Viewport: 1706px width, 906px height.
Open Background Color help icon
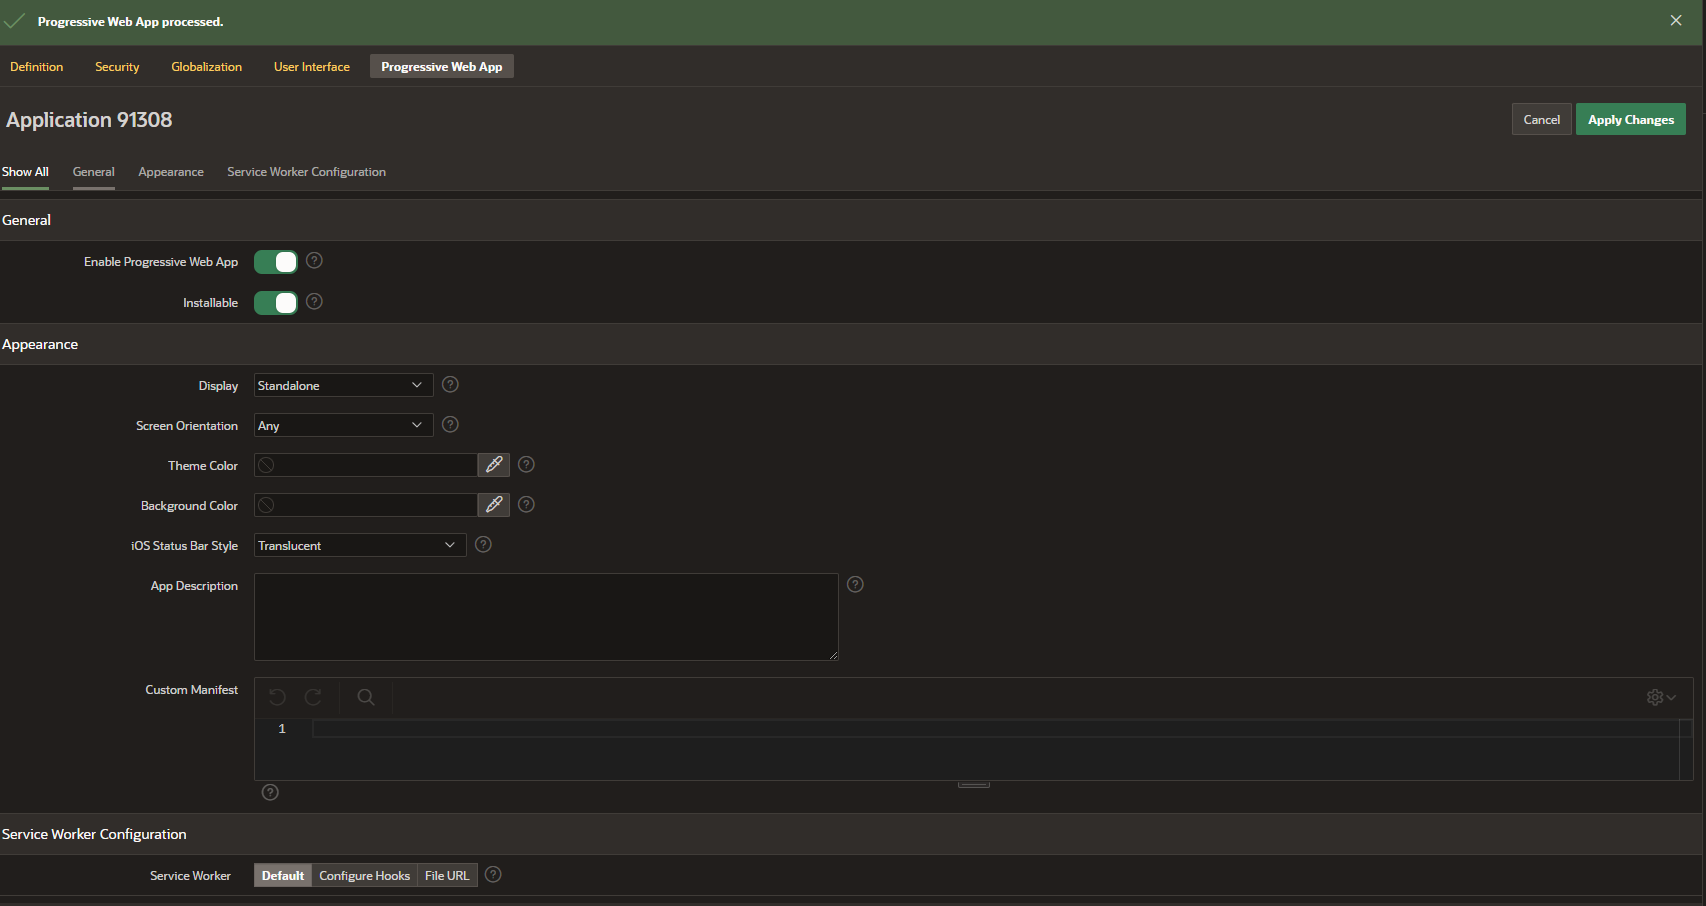pyautogui.click(x=526, y=505)
